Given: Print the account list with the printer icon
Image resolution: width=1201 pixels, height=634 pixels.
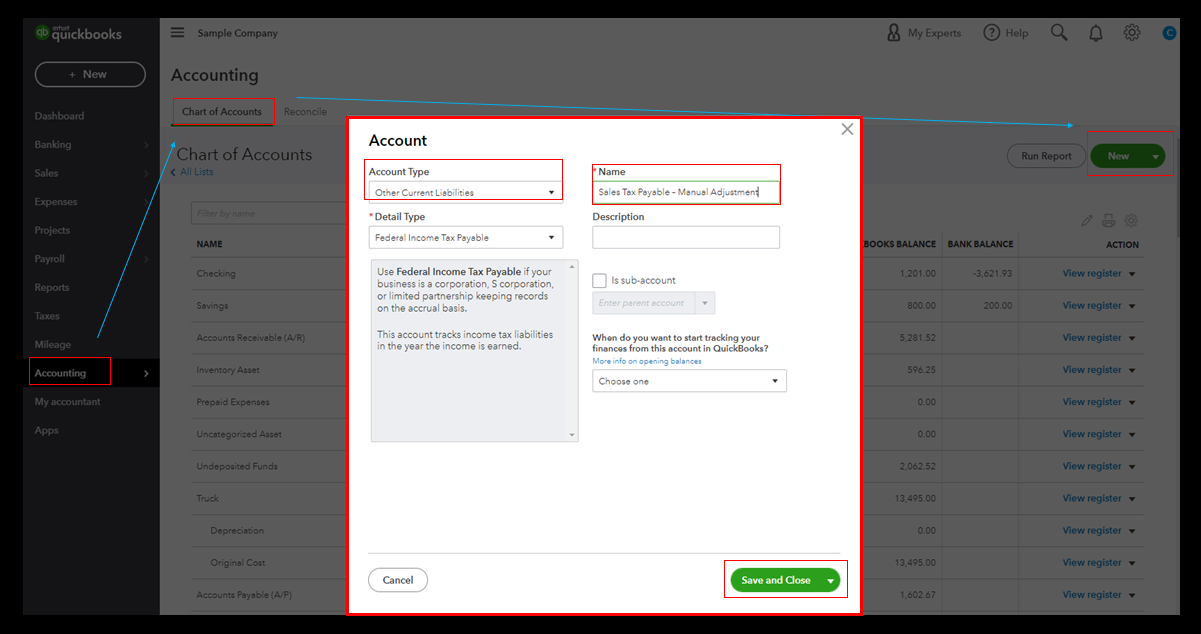Looking at the screenshot, I should click(x=1109, y=221).
